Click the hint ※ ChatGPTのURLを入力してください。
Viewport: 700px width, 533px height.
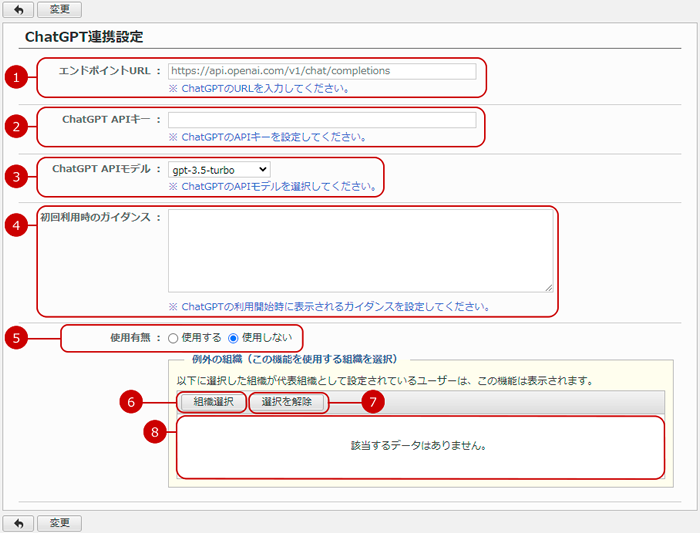coord(259,88)
